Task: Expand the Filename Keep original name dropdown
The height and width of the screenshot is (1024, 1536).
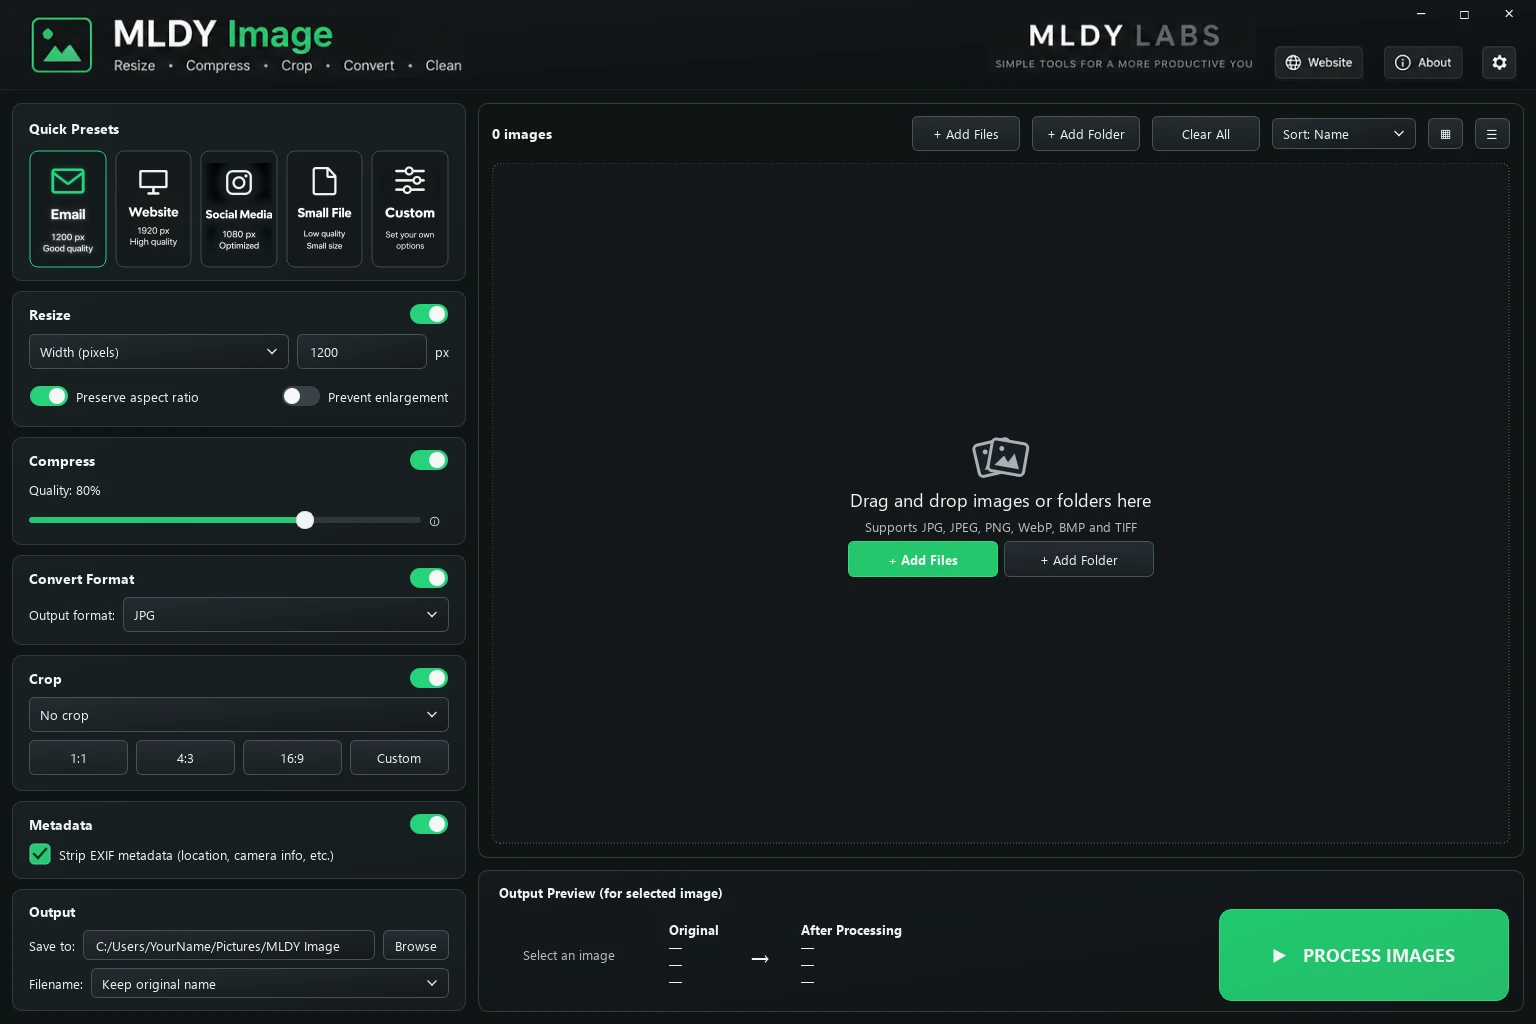Action: click(270, 984)
